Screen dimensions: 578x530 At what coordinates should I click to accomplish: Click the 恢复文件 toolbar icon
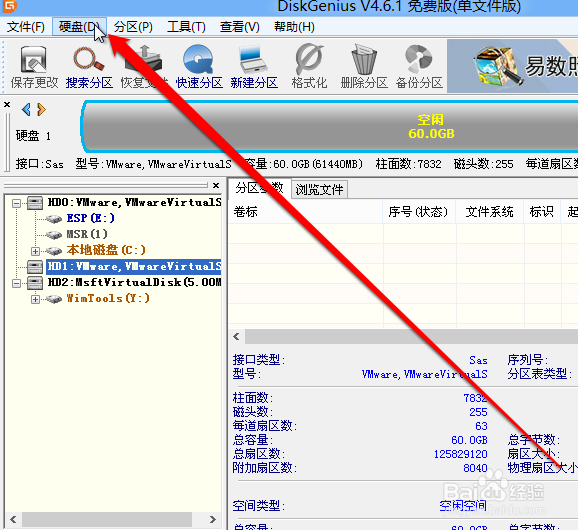[x=144, y=67]
